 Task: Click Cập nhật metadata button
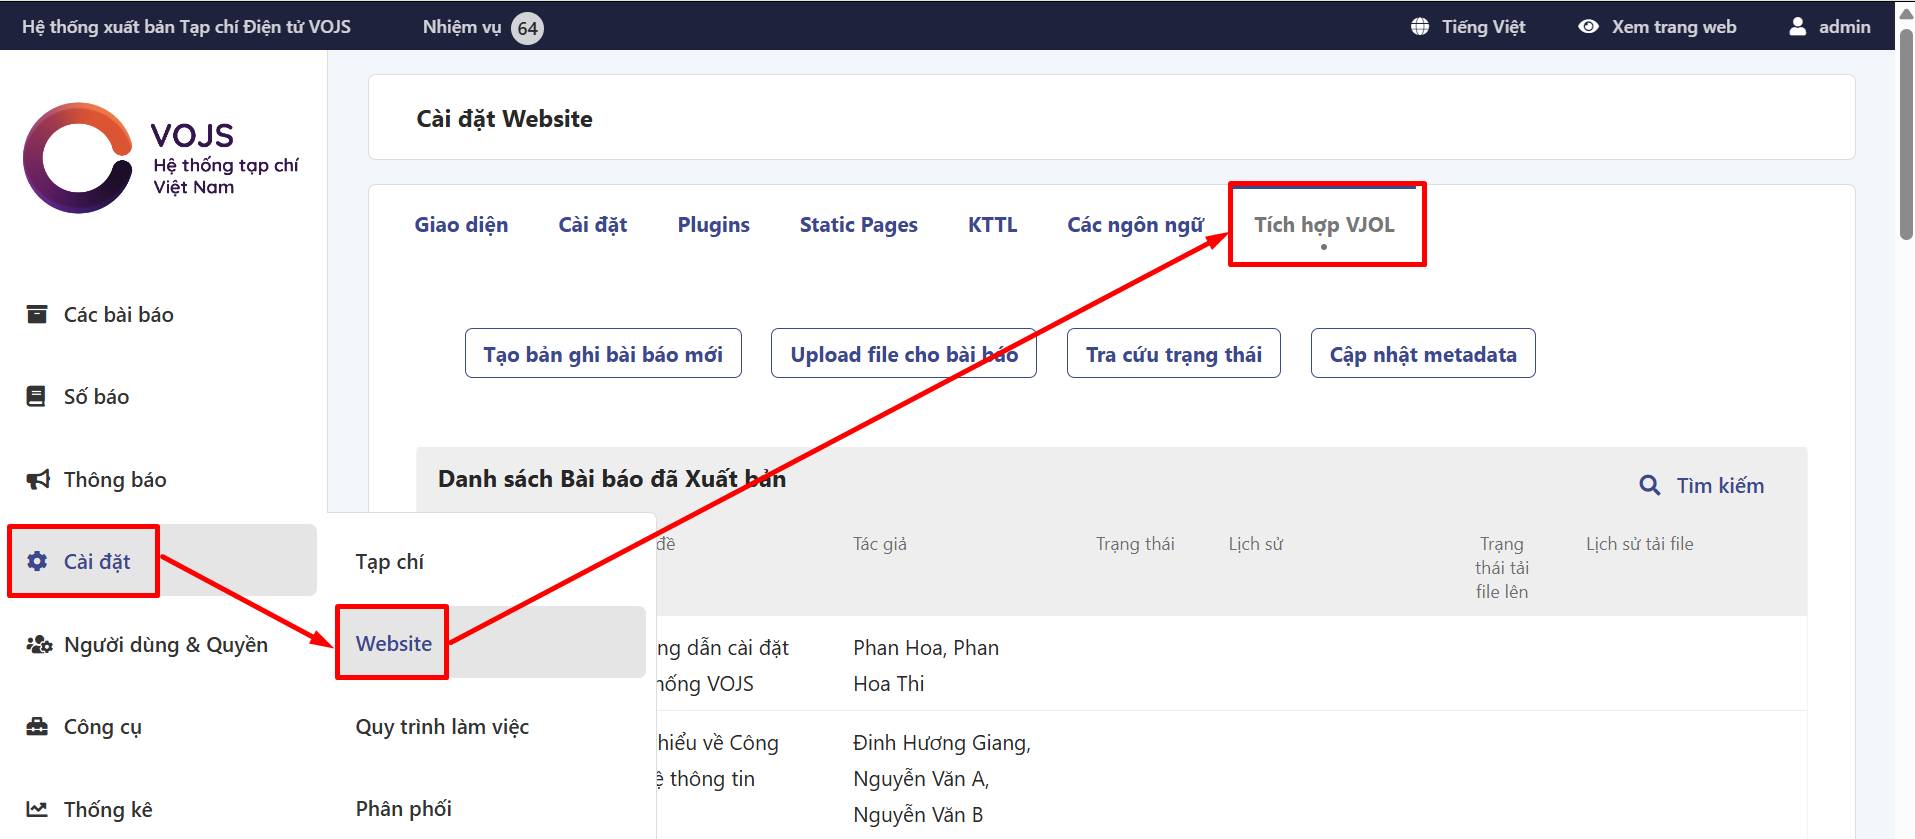pyautogui.click(x=1422, y=354)
